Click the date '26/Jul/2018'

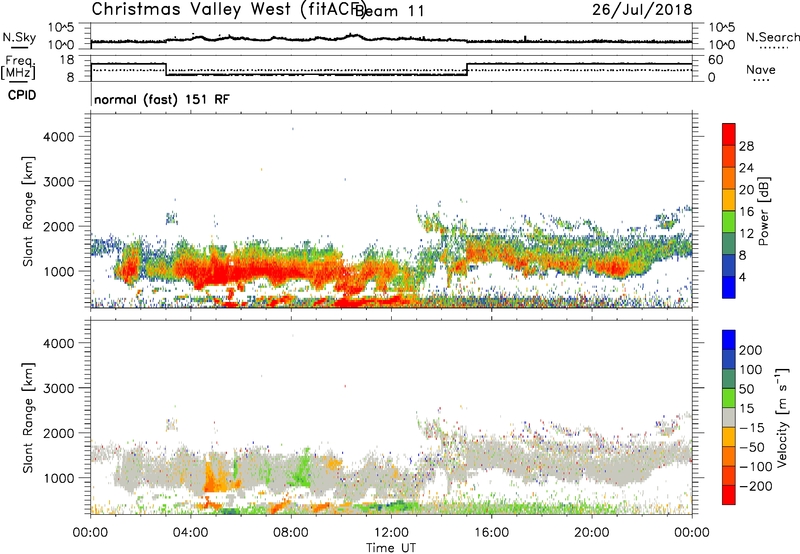[x=642, y=9]
